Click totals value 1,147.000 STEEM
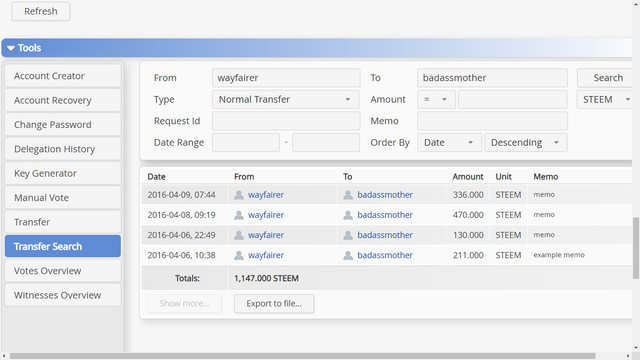The image size is (640, 360). 266,278
